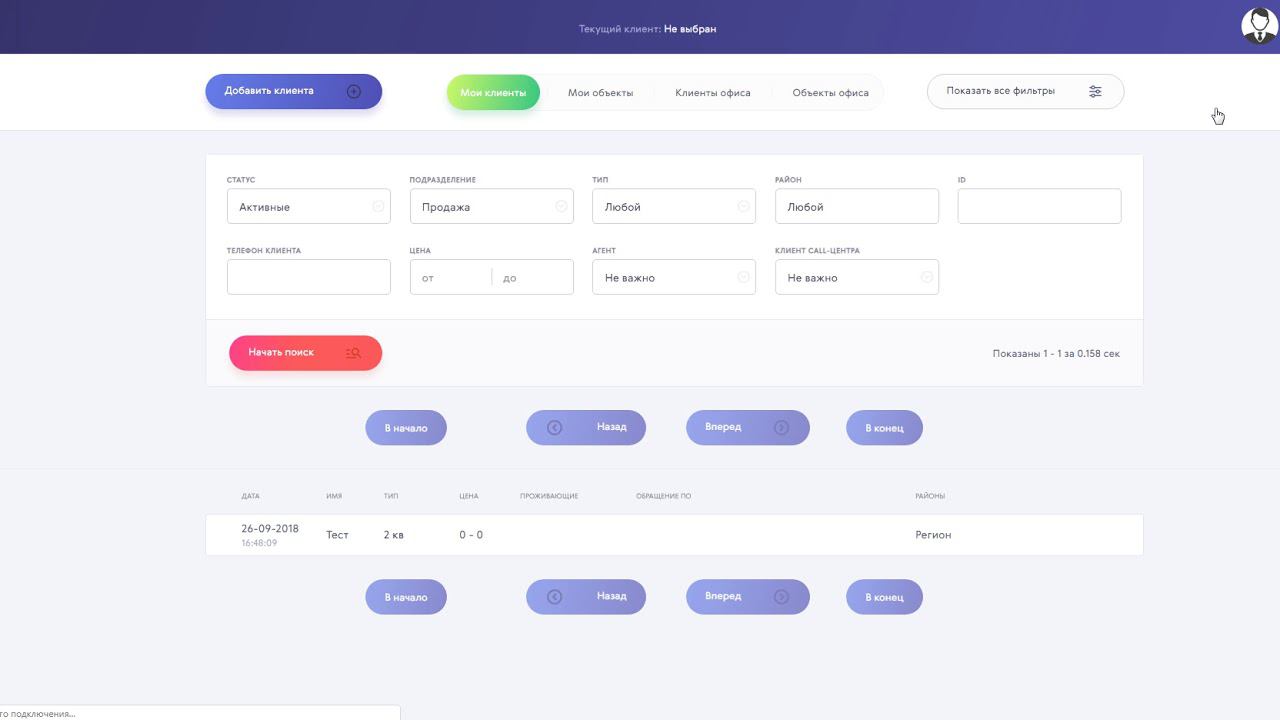The width and height of the screenshot is (1280, 720).
Task: Click the Проживающие column header
Action: click(x=549, y=496)
